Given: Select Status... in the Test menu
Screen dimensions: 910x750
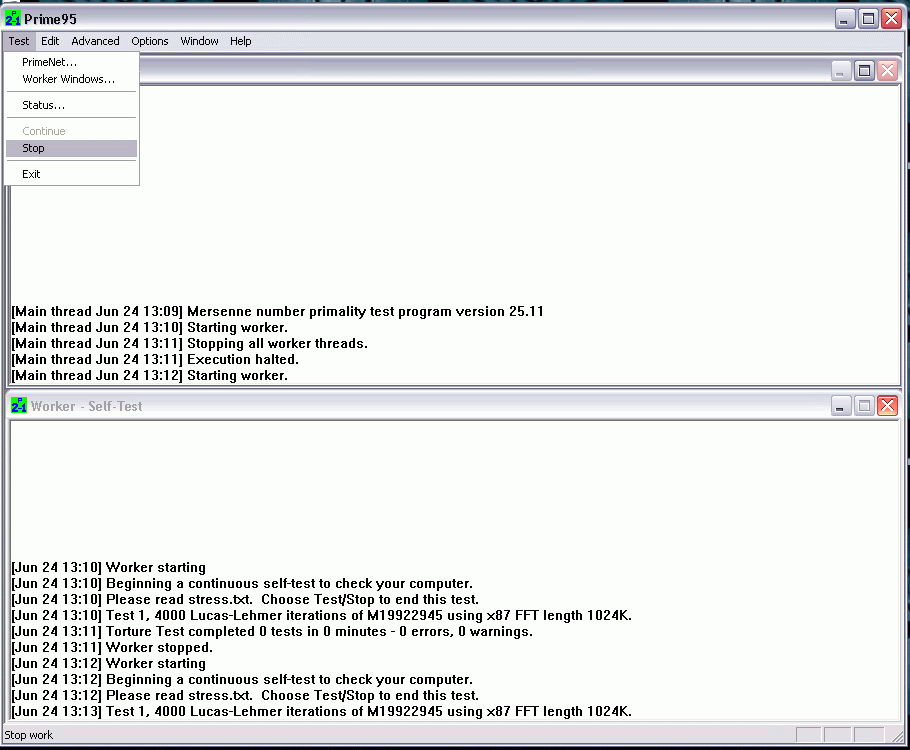Looking at the screenshot, I should click(x=71, y=105).
